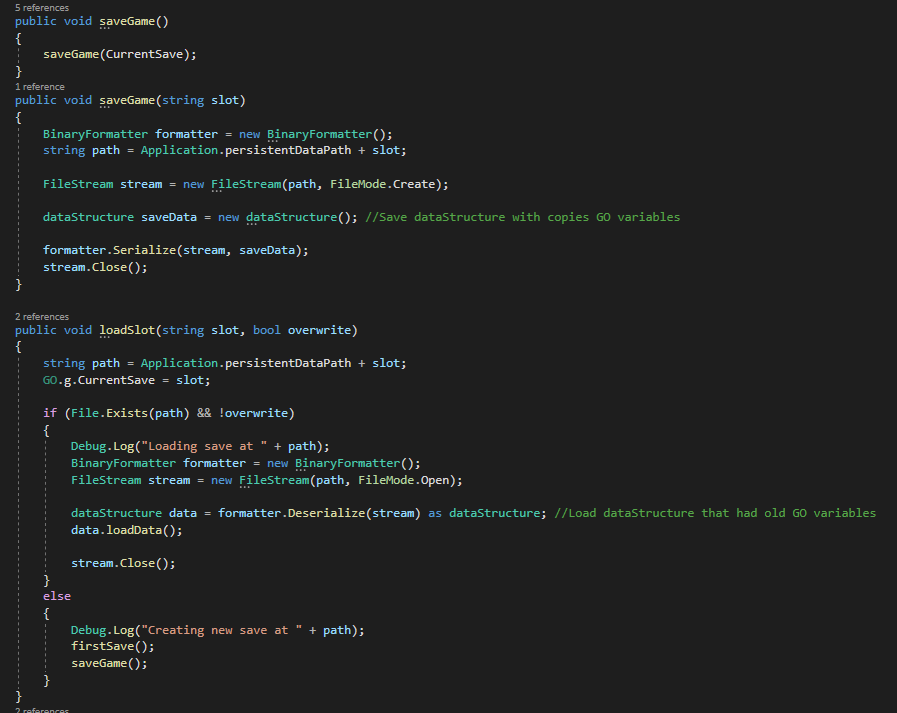Click the saveGame() parameterless method name
897x713 pixels.
click(x=127, y=21)
